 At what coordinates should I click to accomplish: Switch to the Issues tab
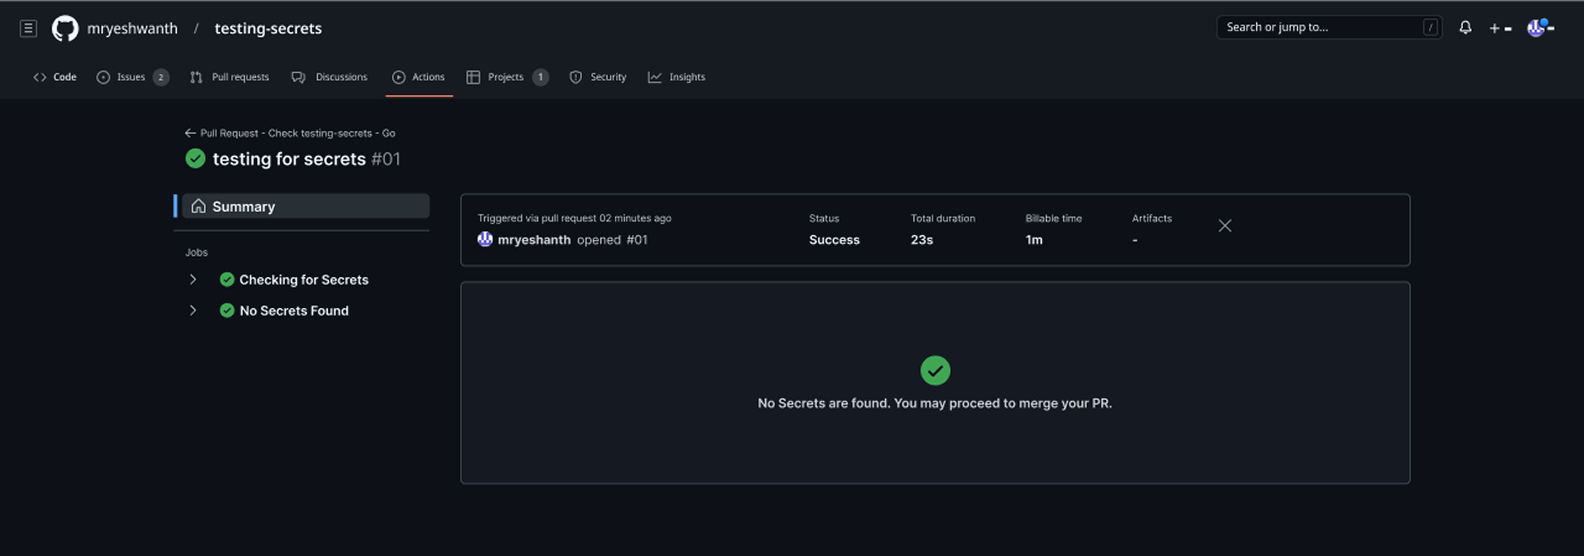(x=132, y=77)
